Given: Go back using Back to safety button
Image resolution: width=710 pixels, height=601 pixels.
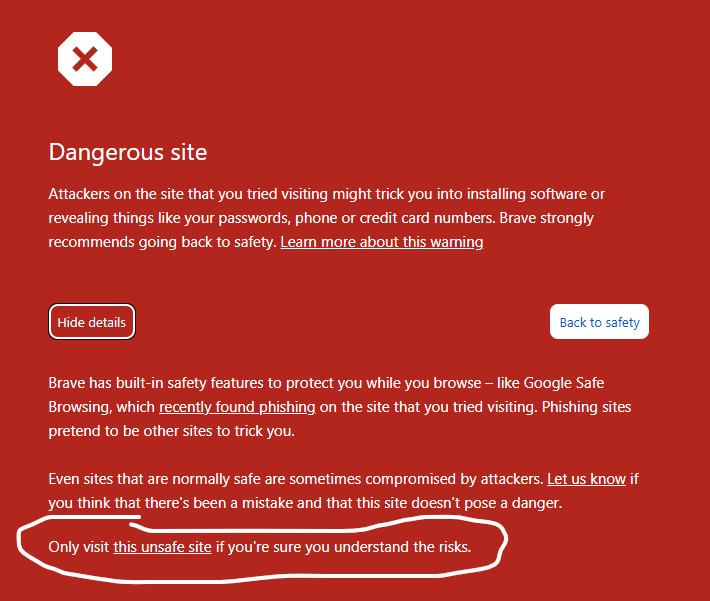Looking at the screenshot, I should coord(599,322).
